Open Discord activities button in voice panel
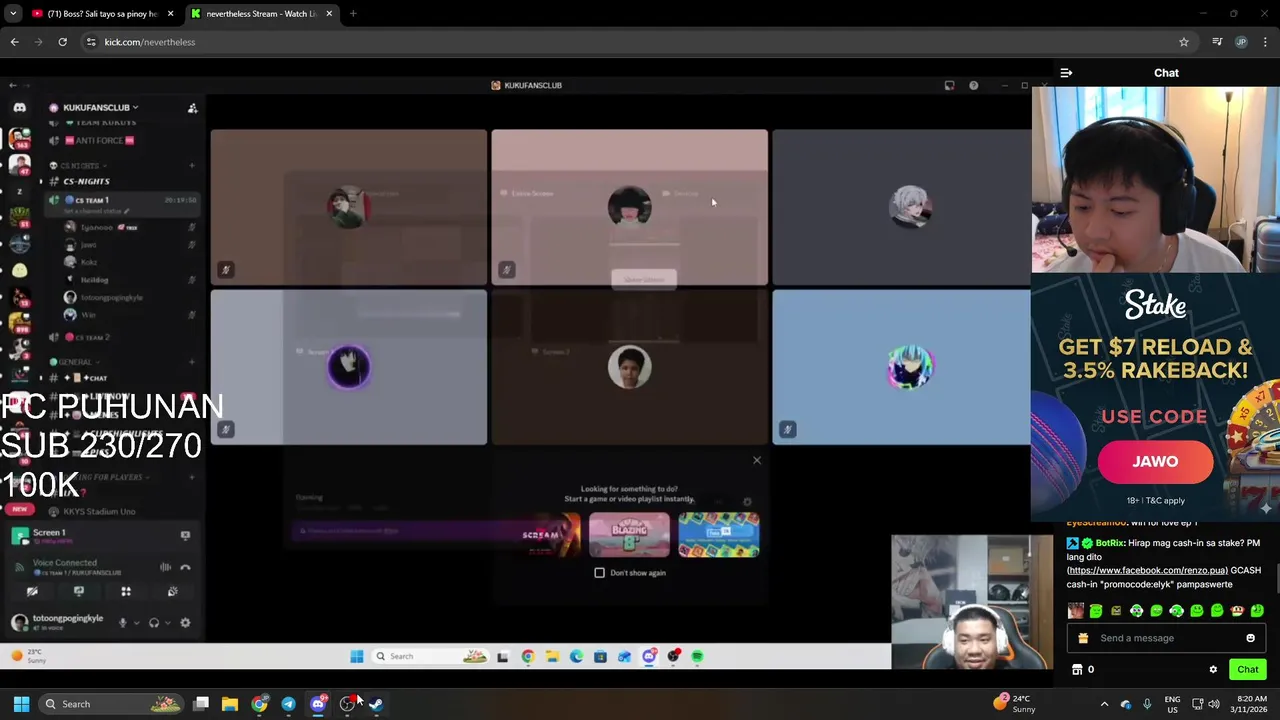1280x720 pixels. (126, 592)
